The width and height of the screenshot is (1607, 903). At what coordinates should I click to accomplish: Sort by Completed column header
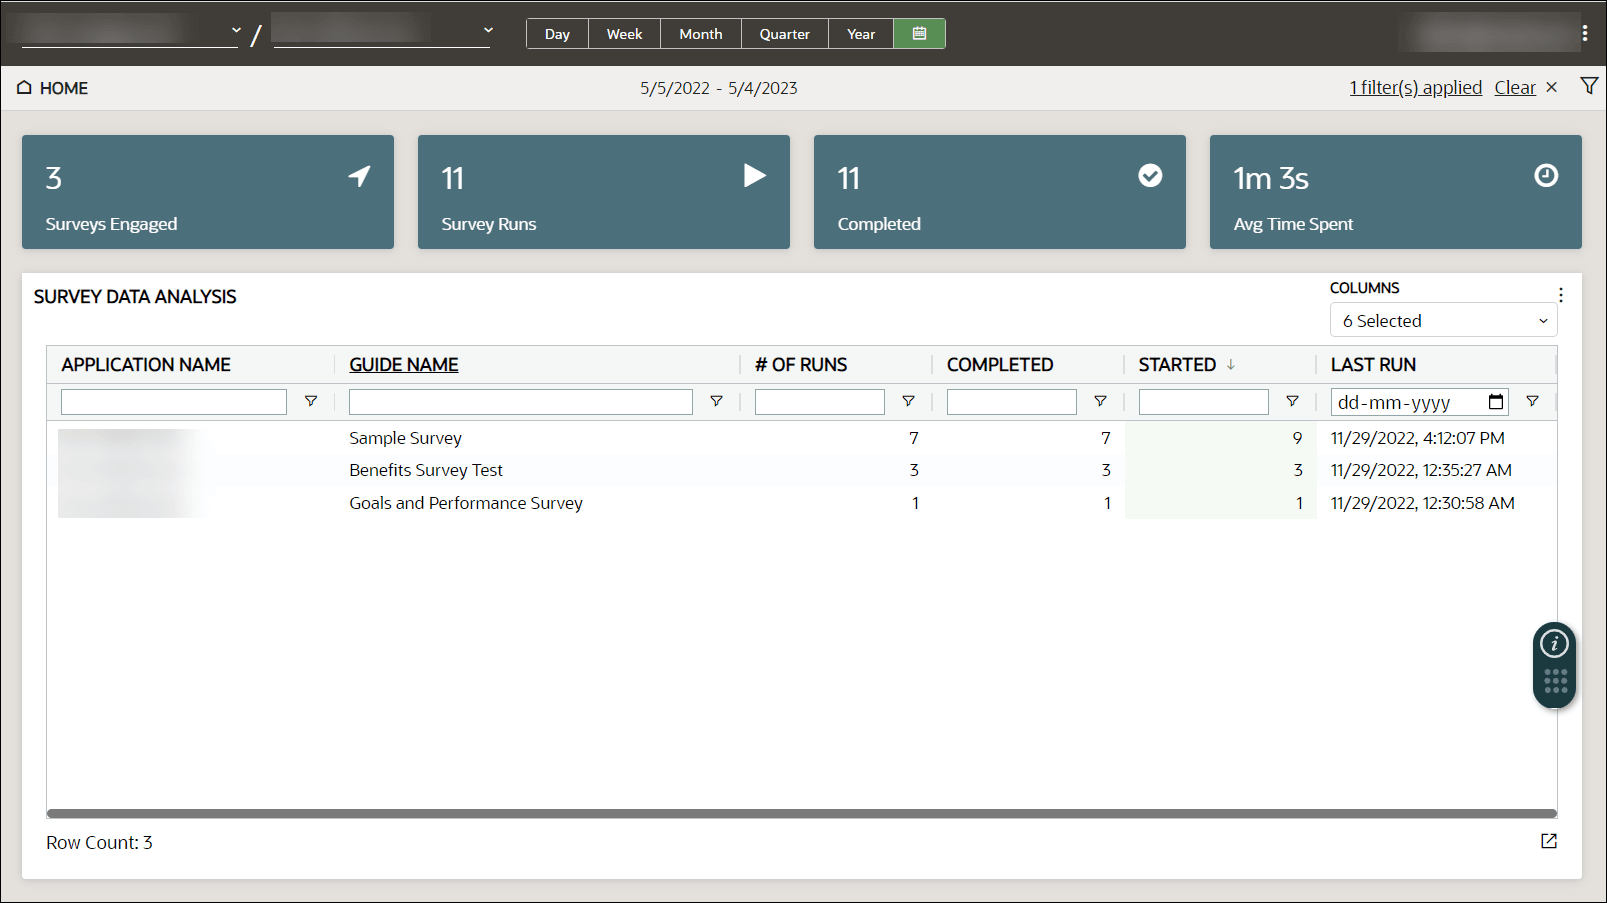pos(1000,365)
